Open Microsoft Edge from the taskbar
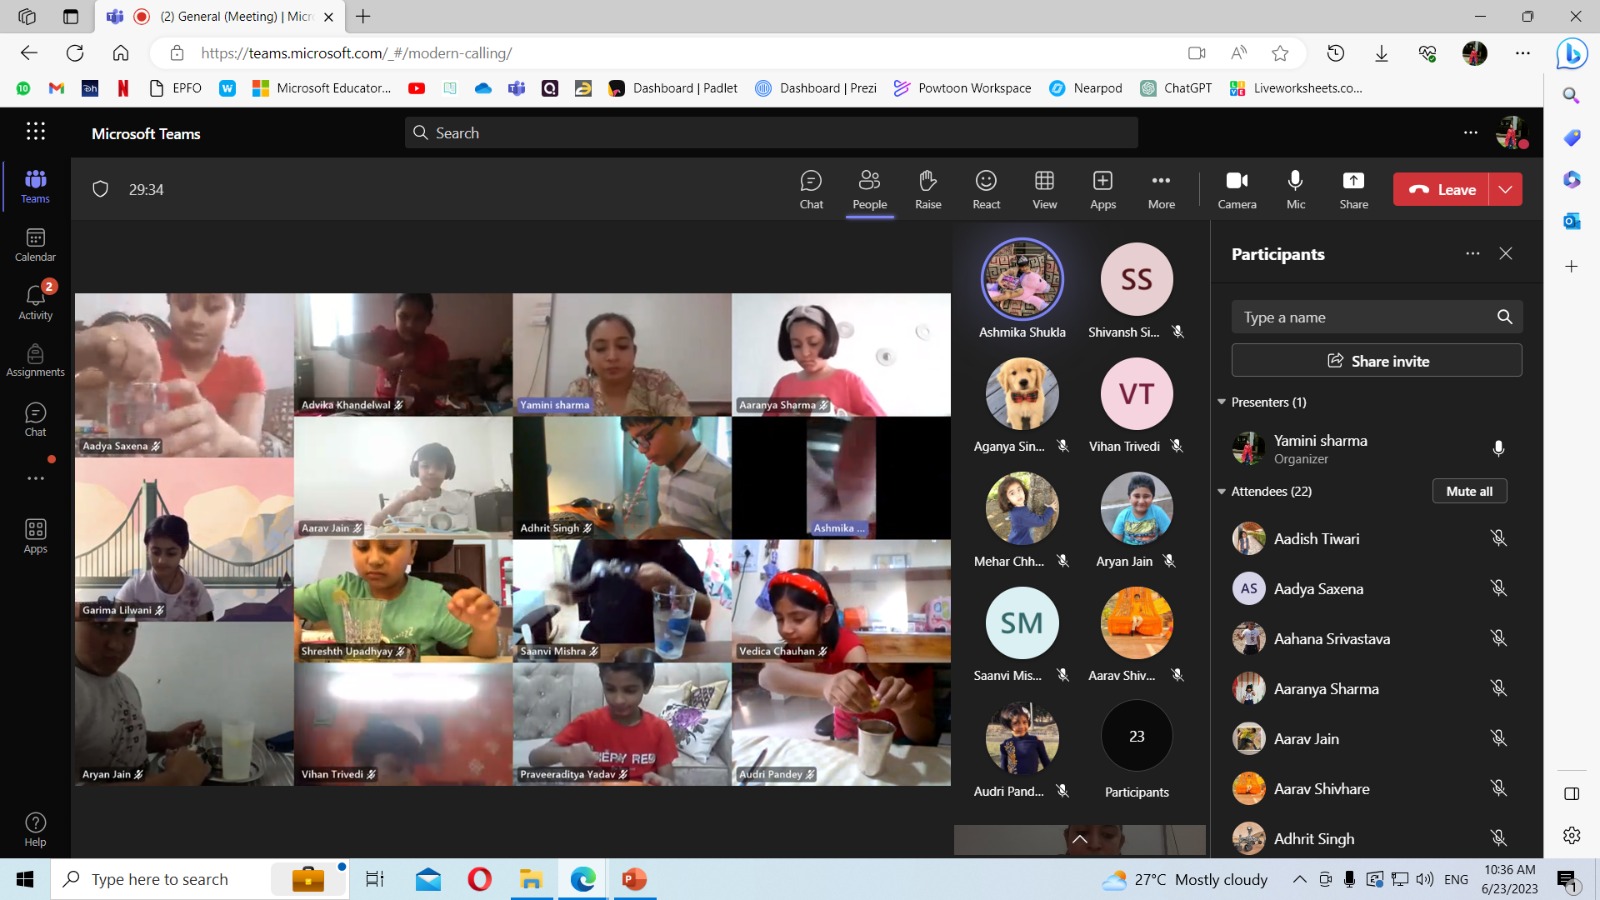Screen dimensions: 1600x900 pyautogui.click(x=583, y=879)
